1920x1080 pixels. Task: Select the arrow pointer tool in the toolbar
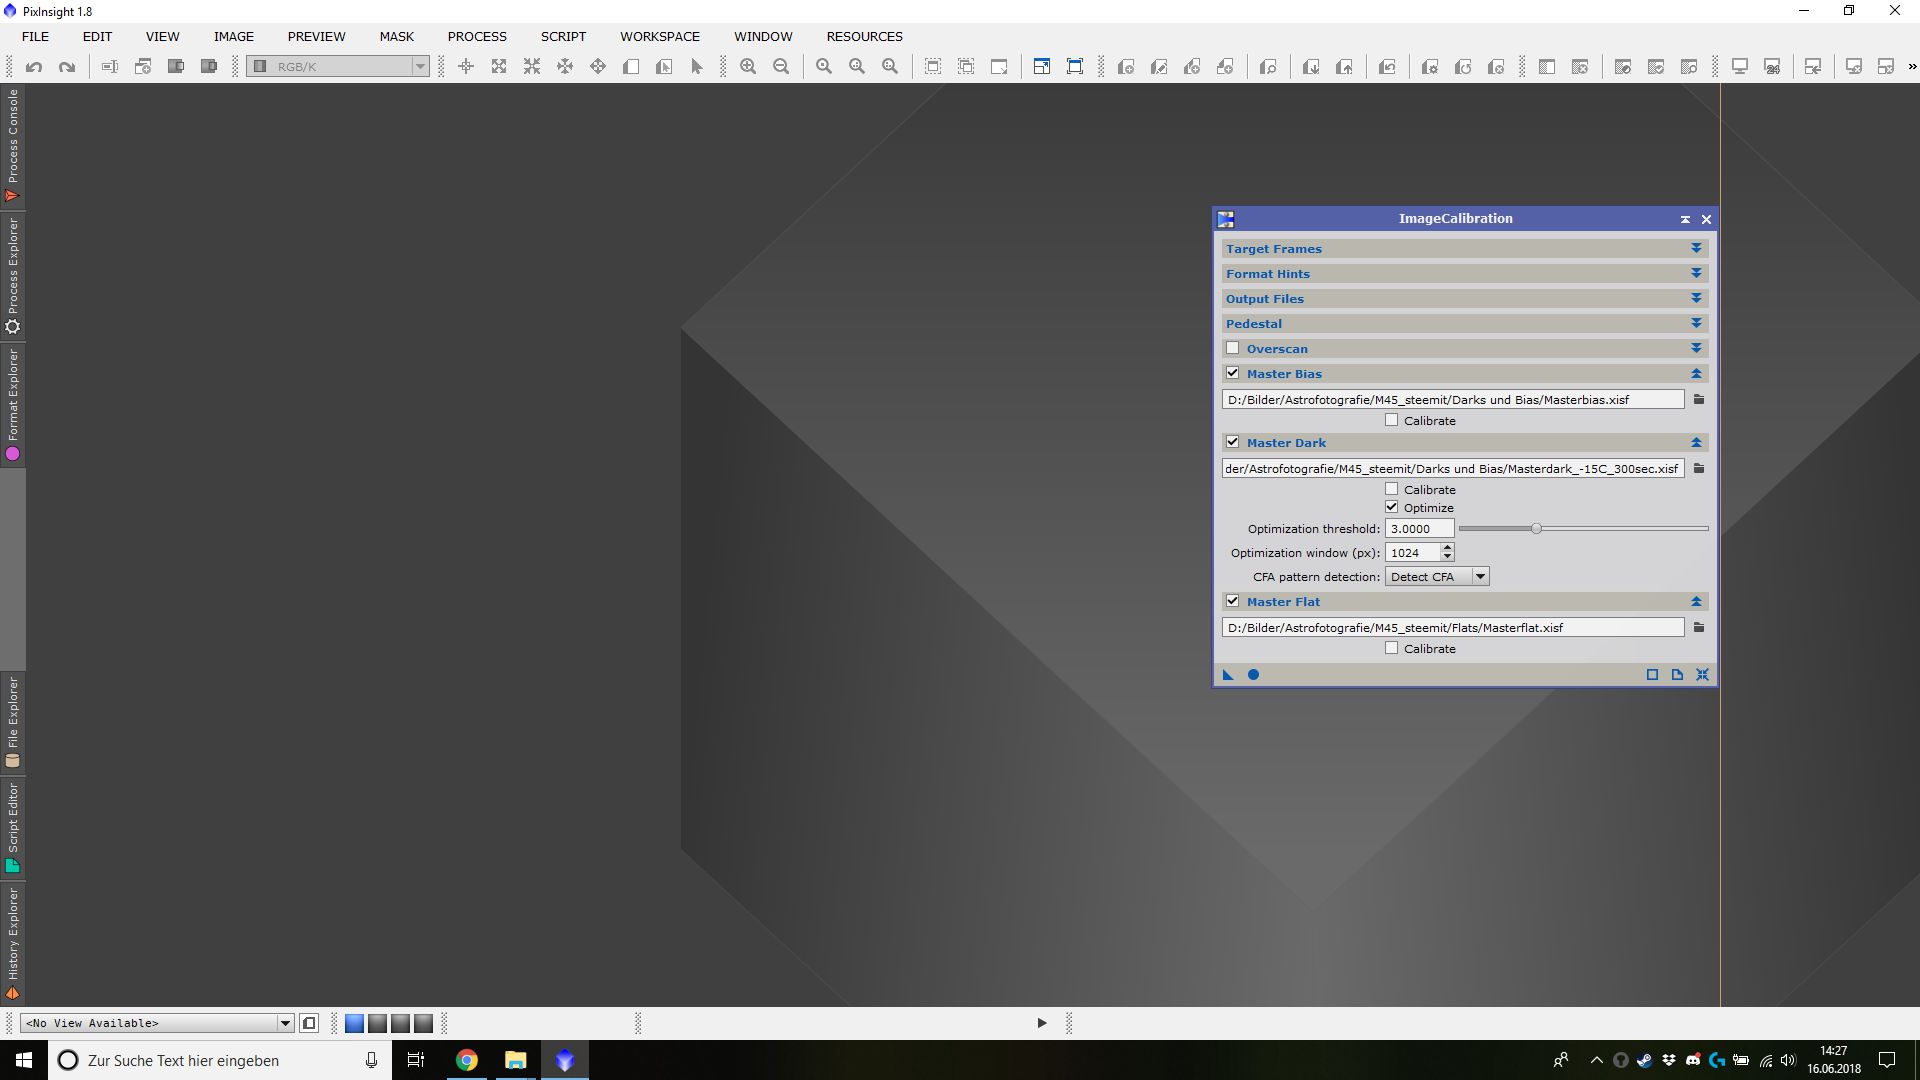[x=697, y=67]
